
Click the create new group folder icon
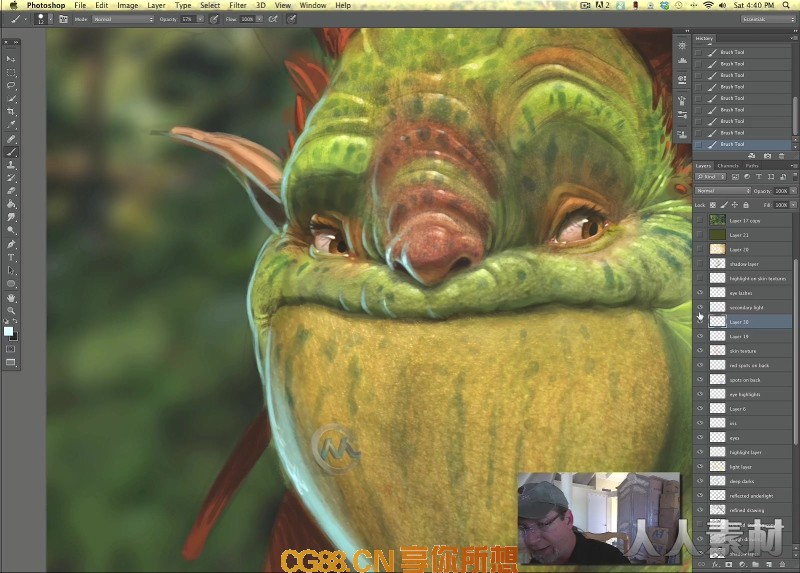click(756, 564)
